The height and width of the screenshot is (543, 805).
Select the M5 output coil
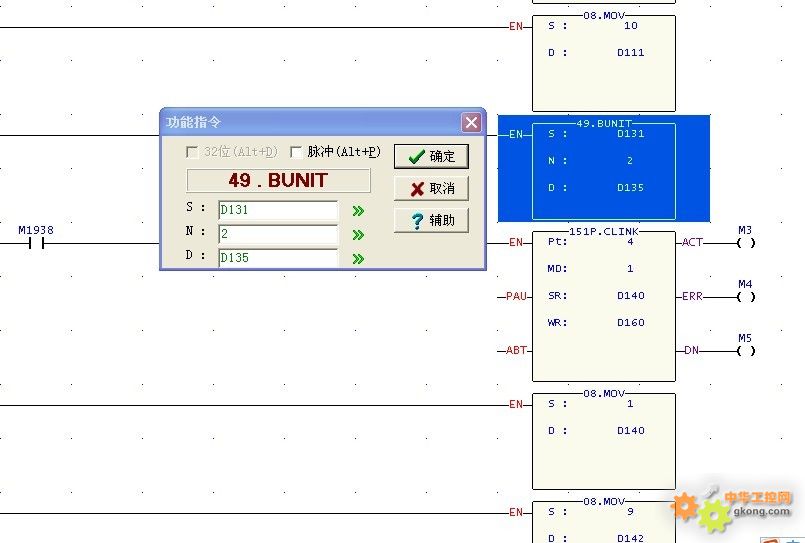pos(746,351)
